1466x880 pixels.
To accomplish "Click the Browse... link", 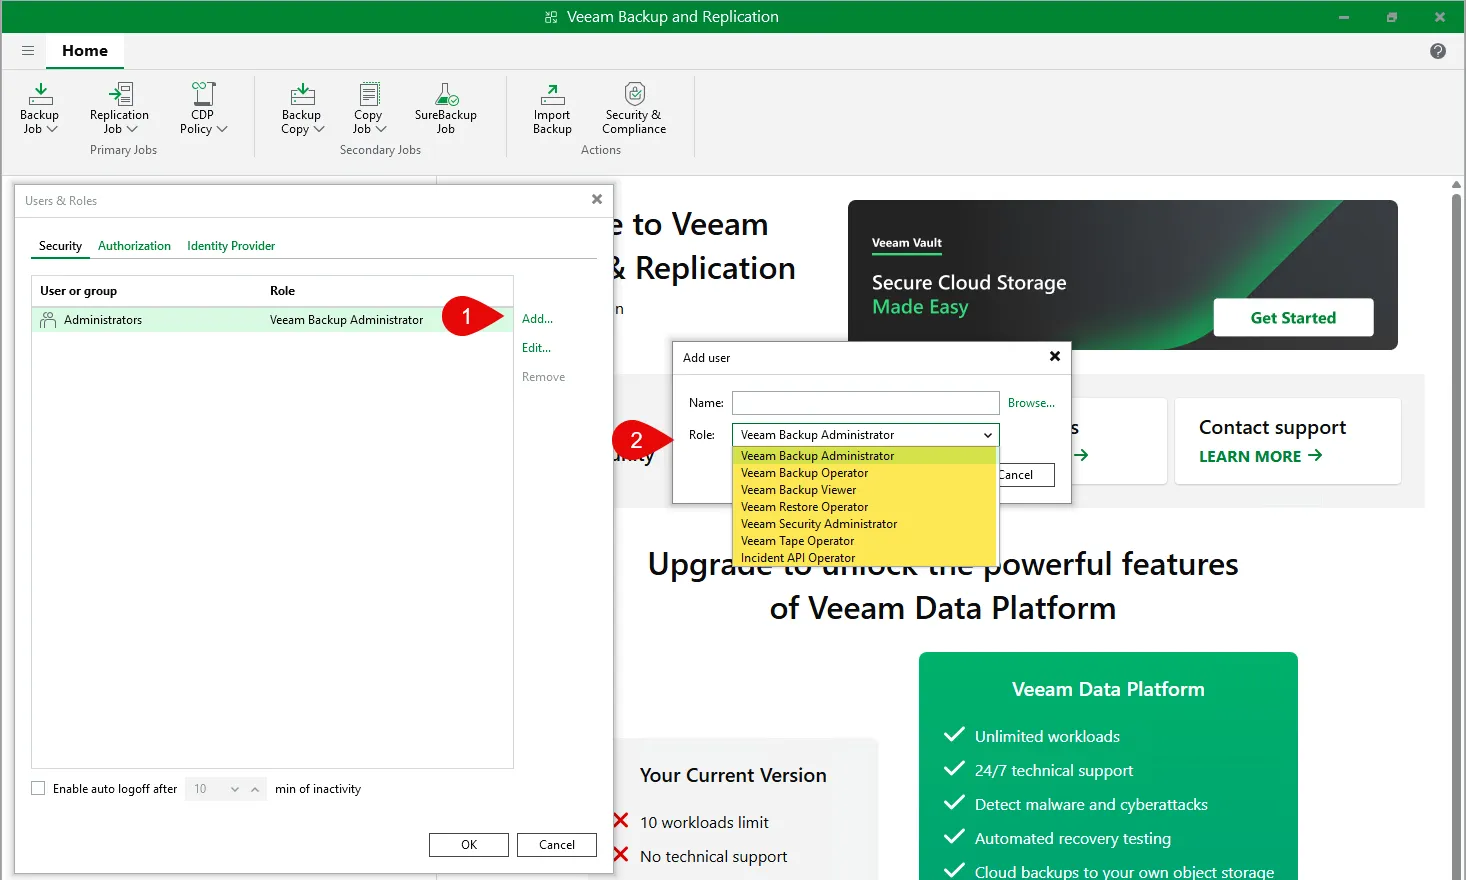I will (1031, 403).
